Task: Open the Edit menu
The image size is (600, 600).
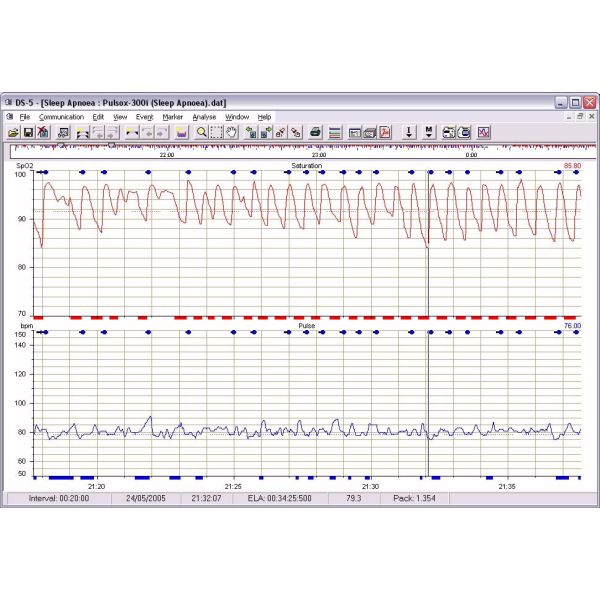Action: [x=98, y=117]
